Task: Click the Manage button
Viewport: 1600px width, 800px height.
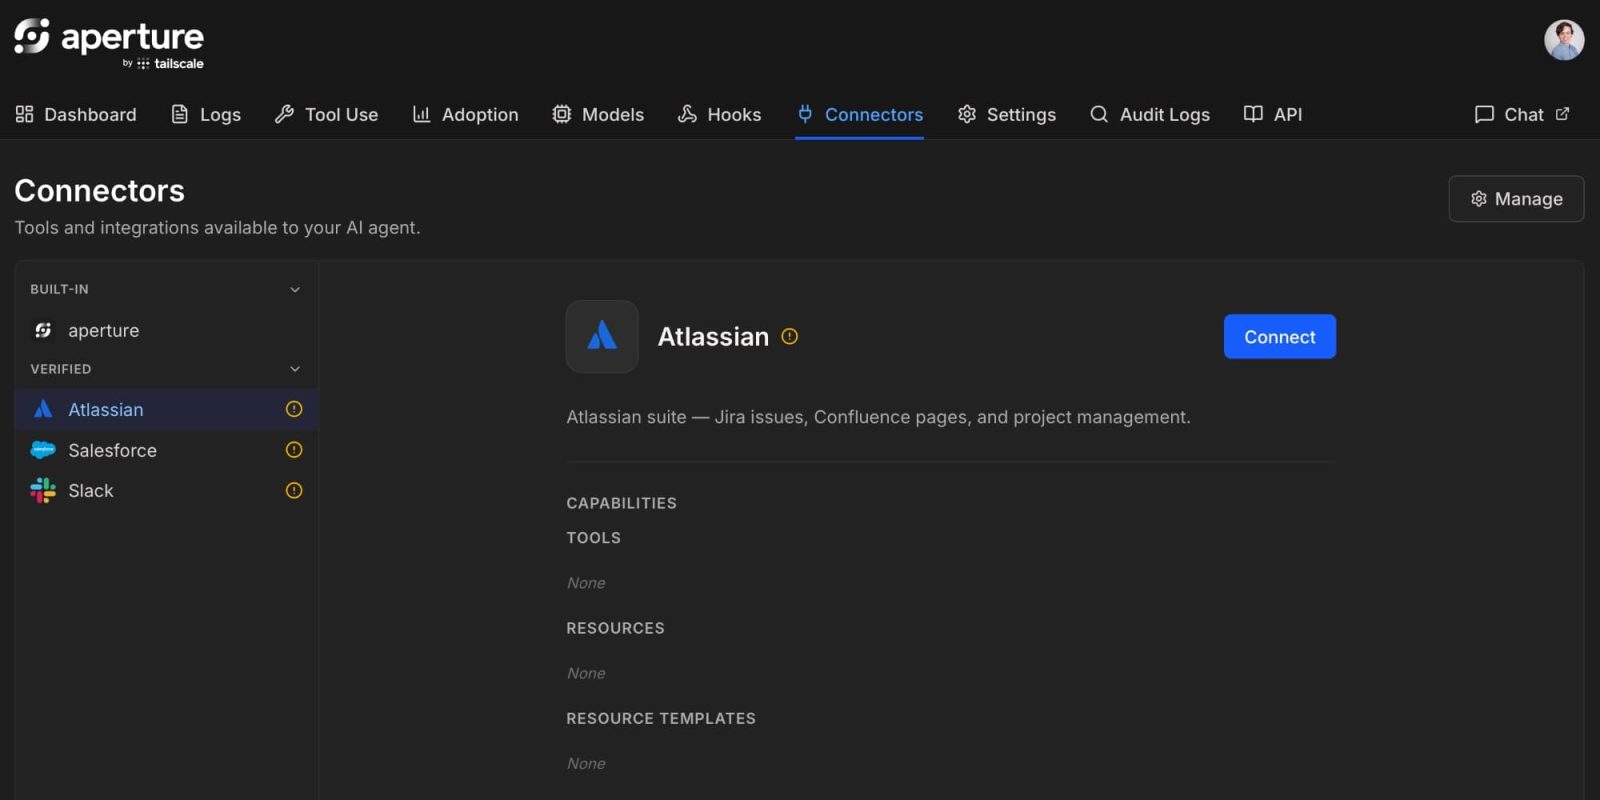Action: tap(1516, 199)
